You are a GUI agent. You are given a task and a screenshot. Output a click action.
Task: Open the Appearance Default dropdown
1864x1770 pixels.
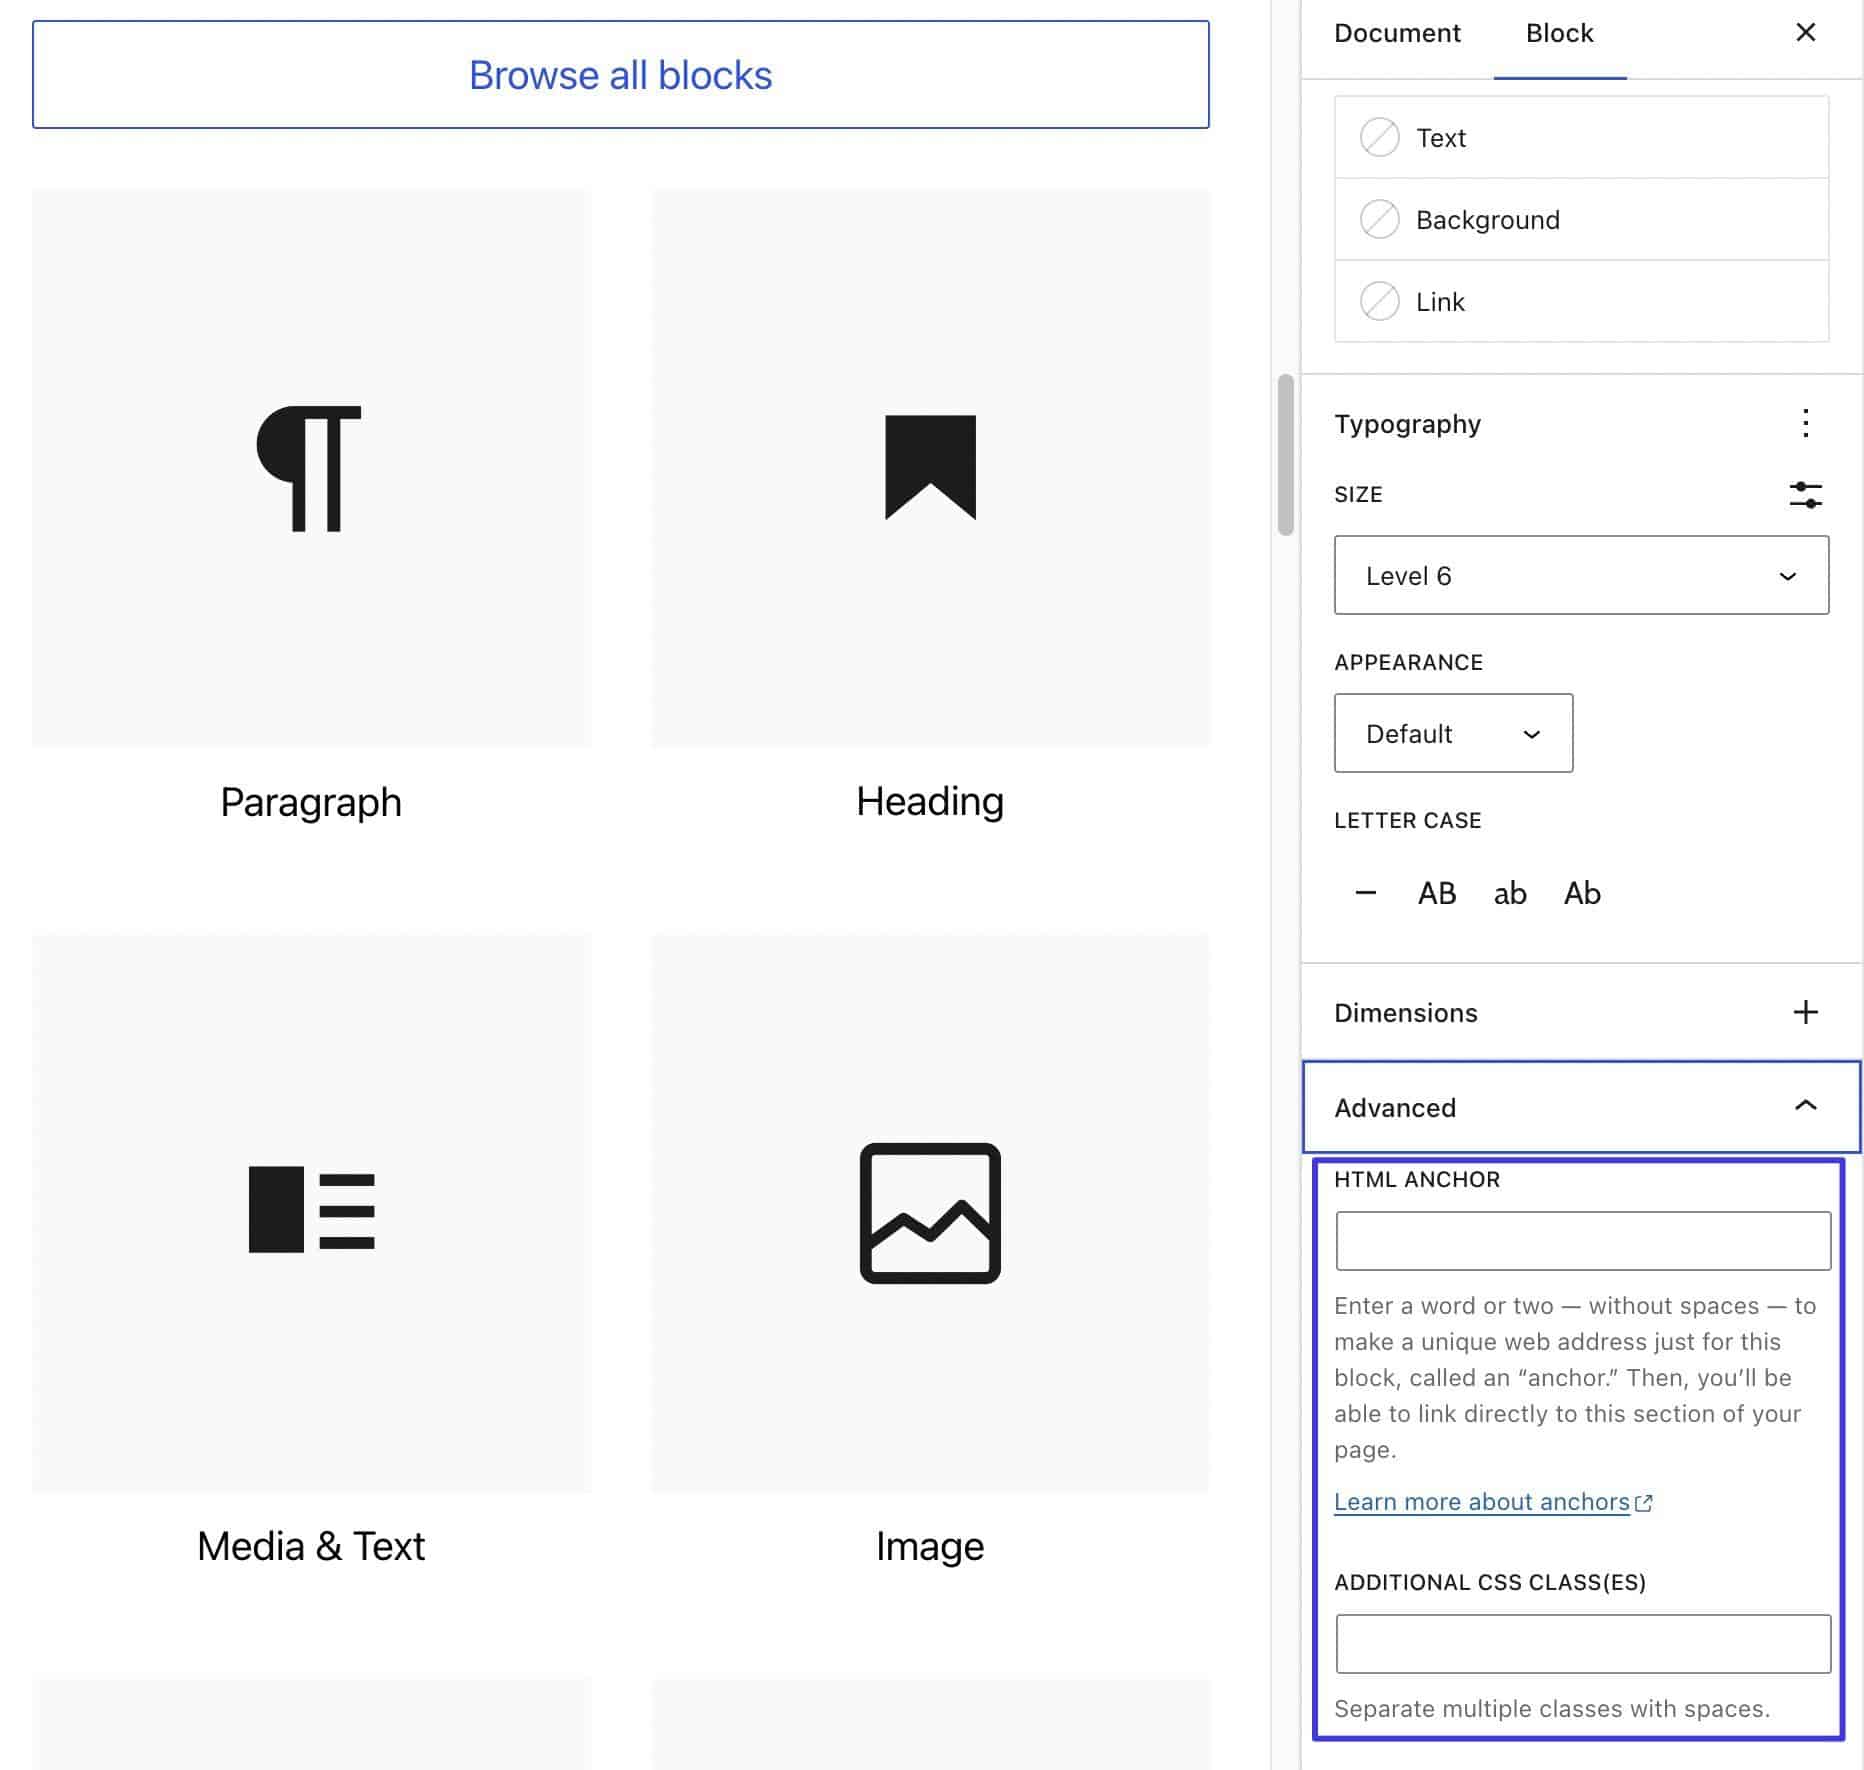tap(1453, 734)
